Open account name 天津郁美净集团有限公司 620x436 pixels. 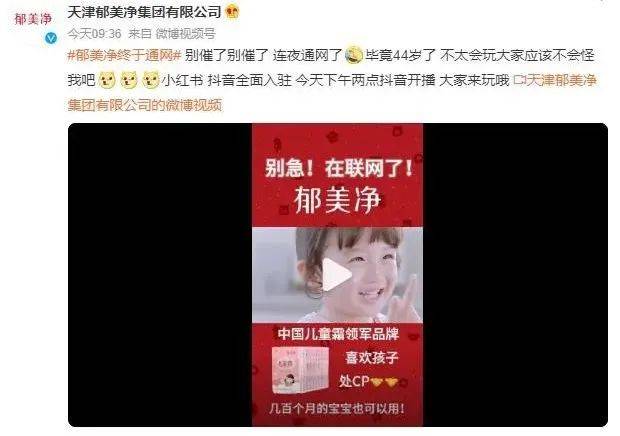tap(144, 12)
